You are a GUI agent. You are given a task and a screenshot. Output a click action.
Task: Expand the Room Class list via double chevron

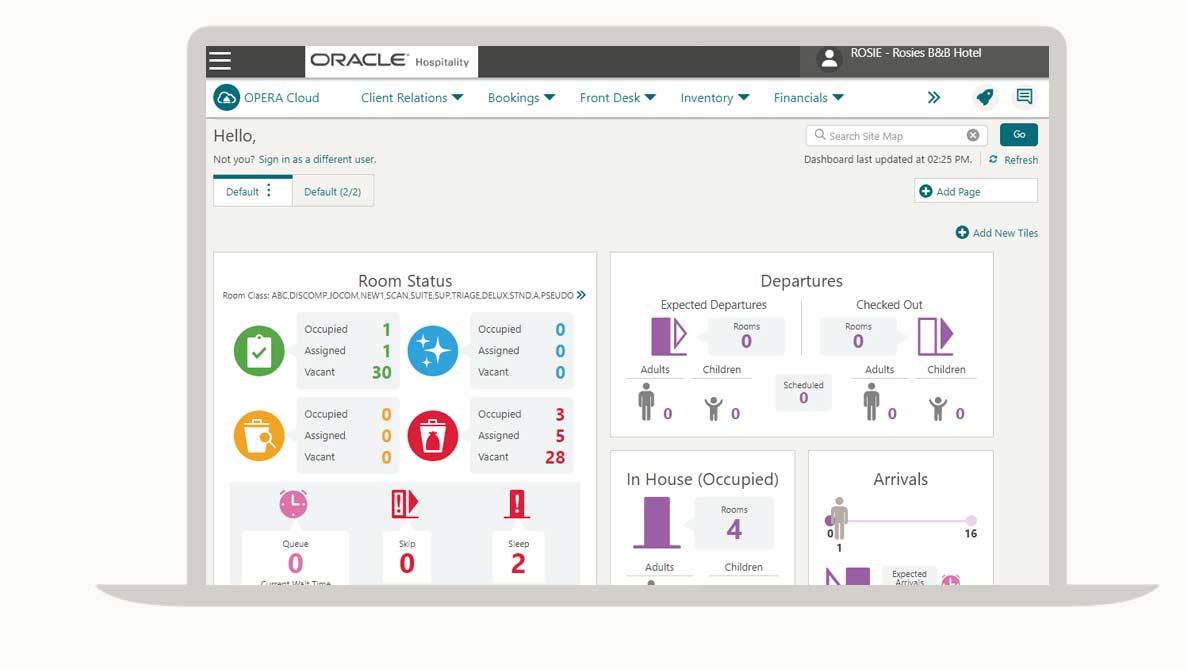pos(581,295)
